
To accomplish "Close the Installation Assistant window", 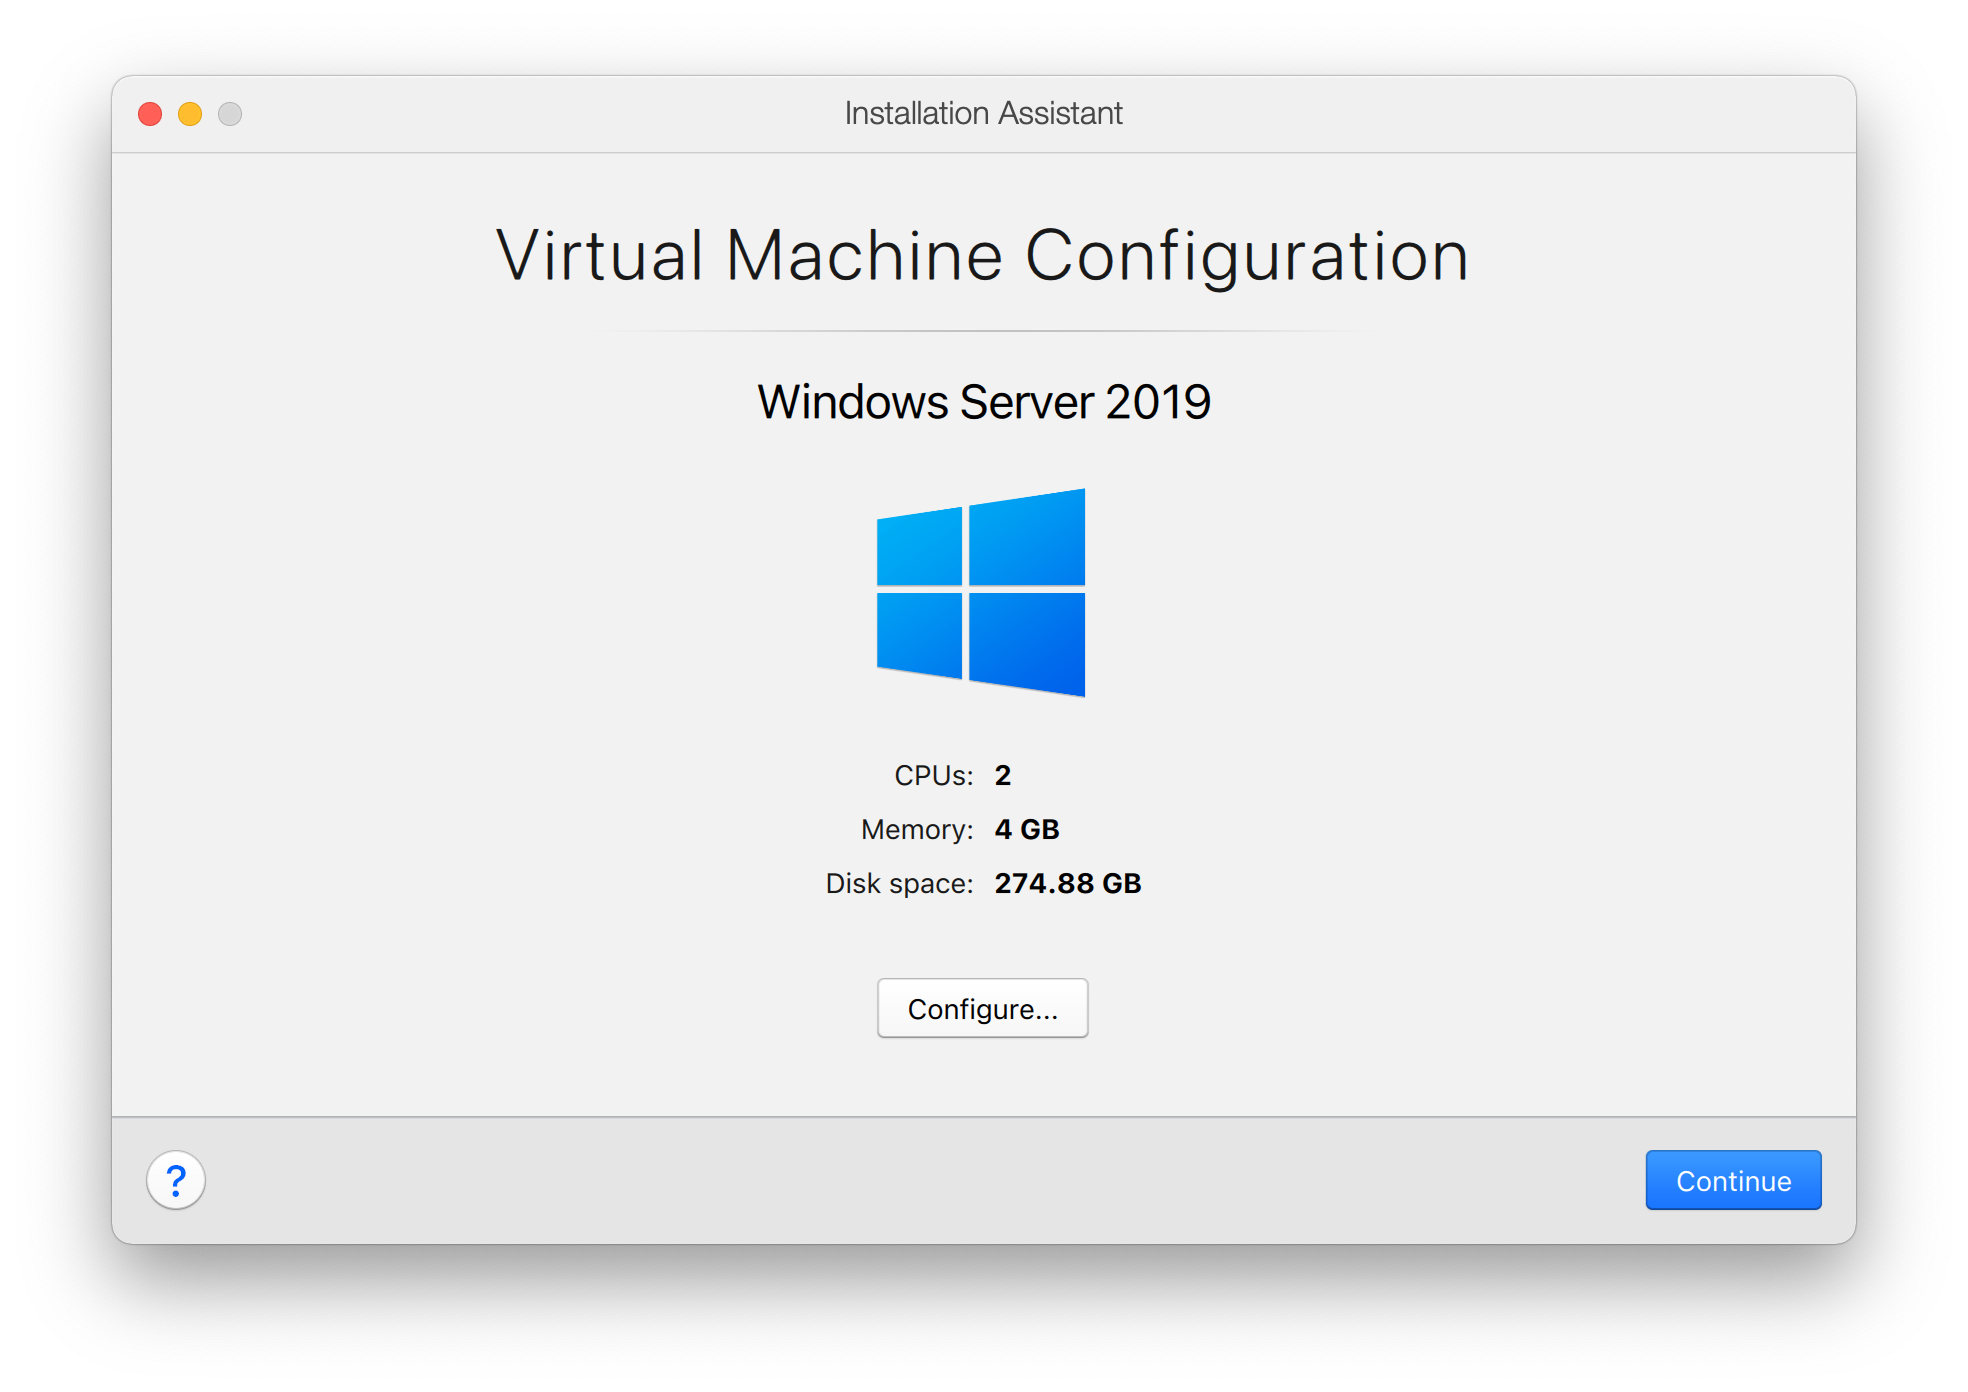I will click(150, 114).
